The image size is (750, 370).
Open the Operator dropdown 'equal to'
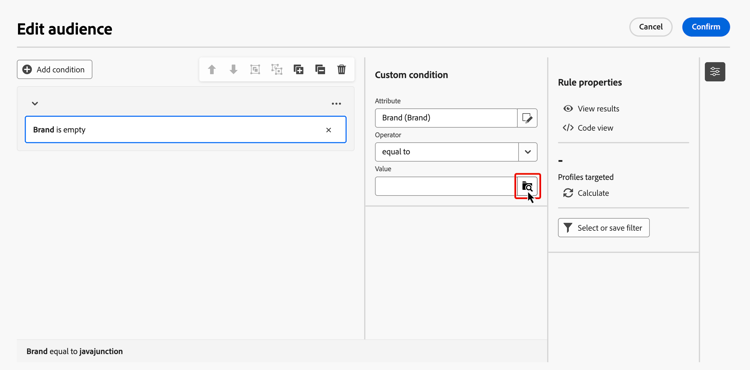456,152
